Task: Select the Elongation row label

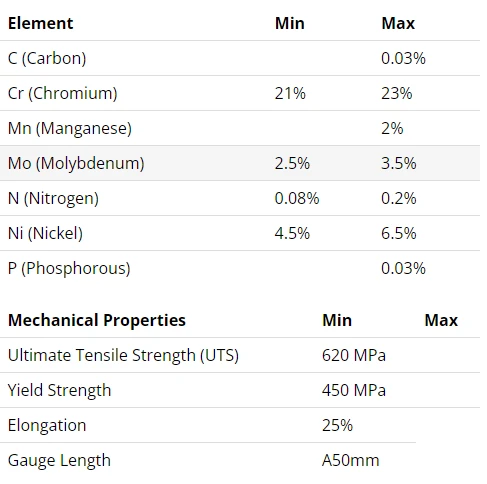Action: (x=47, y=425)
